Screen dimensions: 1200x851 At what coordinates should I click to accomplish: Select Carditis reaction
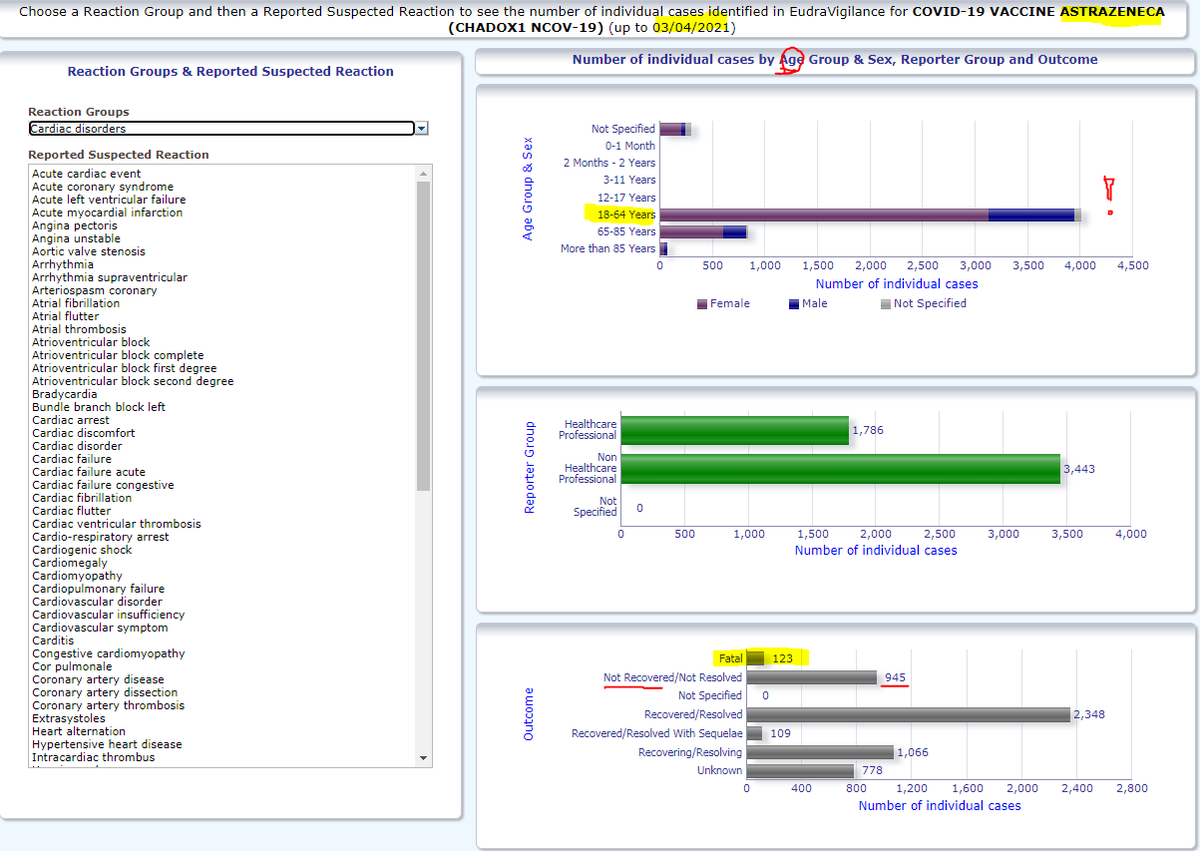coord(53,641)
